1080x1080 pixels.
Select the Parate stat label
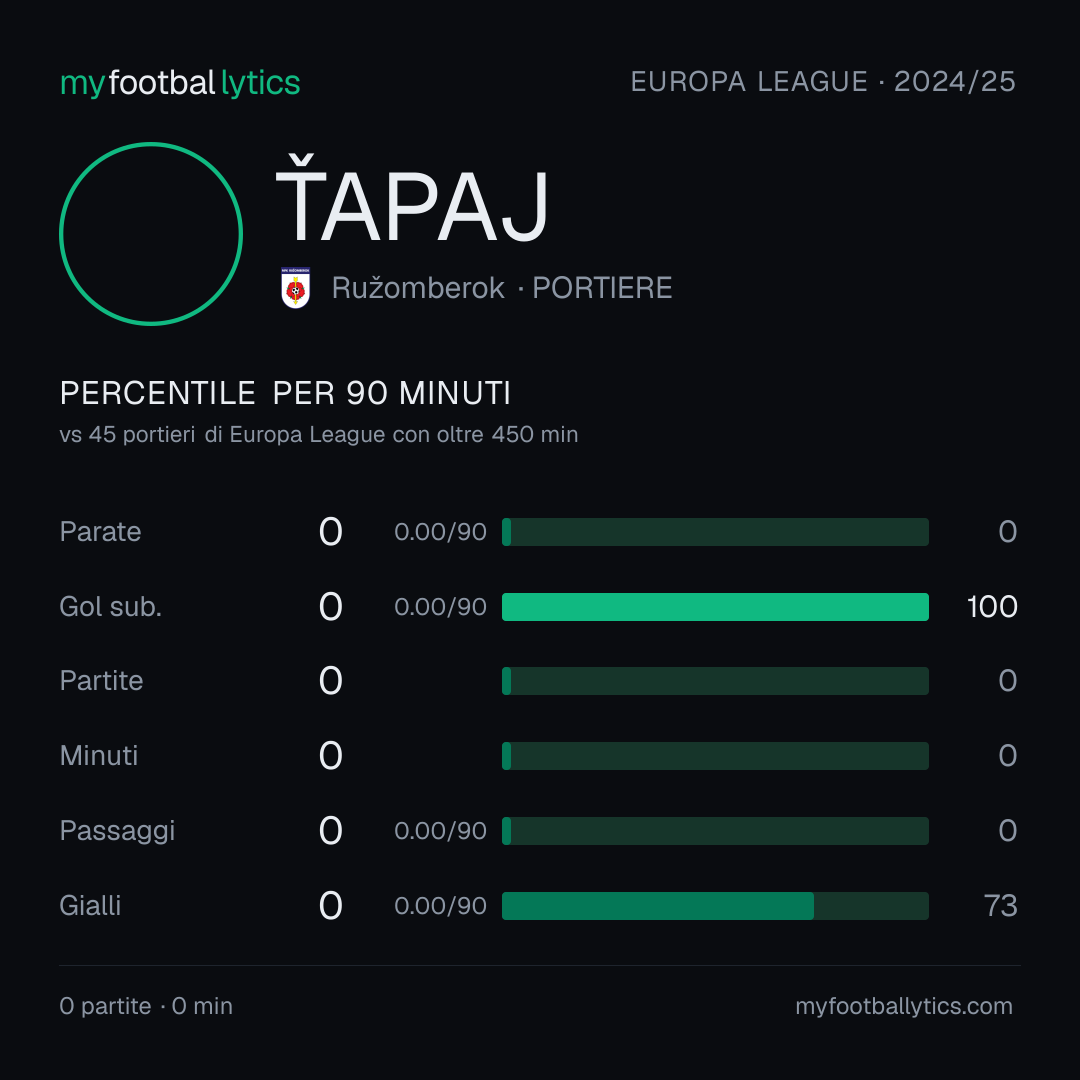coord(101,532)
